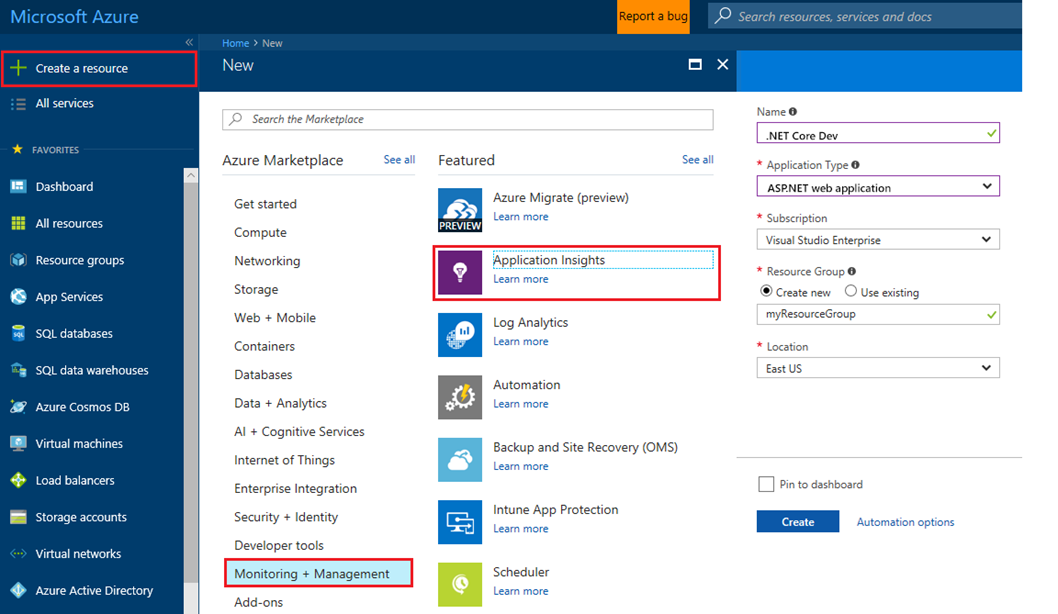Click the Resource Group name field
Viewport: 1058px width, 614px height.
tap(878, 314)
